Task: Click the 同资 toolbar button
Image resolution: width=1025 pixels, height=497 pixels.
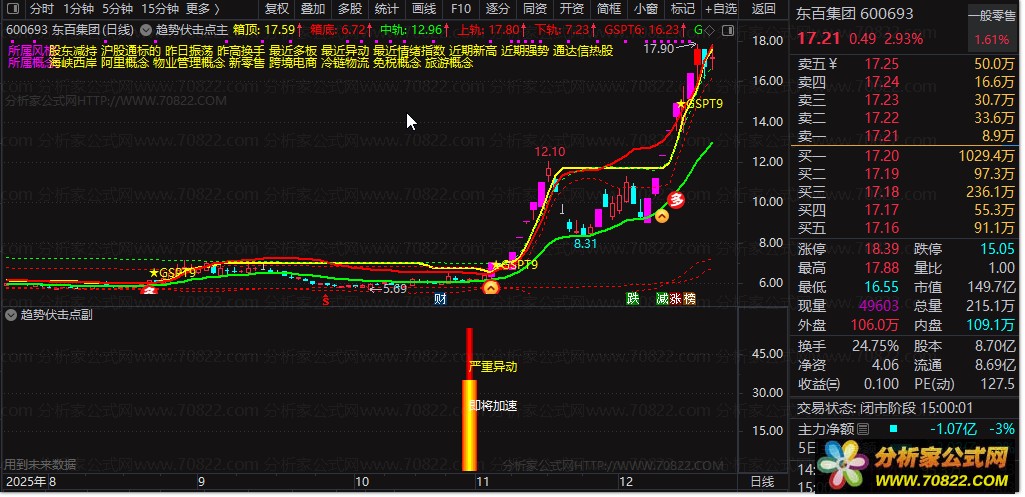Action: [x=535, y=9]
